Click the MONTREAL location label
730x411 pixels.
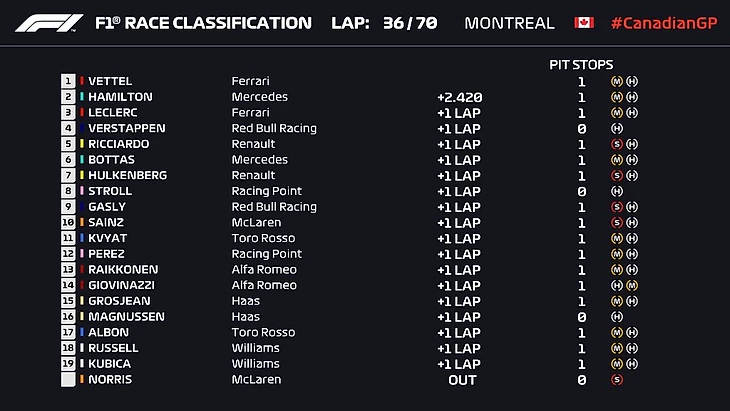[x=509, y=23]
